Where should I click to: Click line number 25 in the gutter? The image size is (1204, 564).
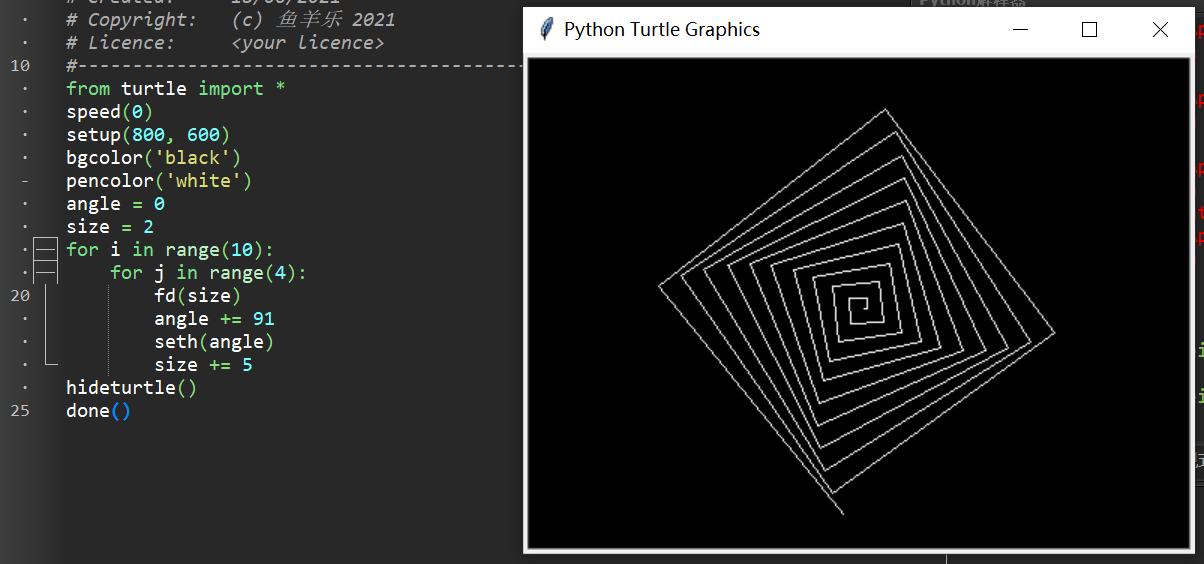pyautogui.click(x=21, y=411)
